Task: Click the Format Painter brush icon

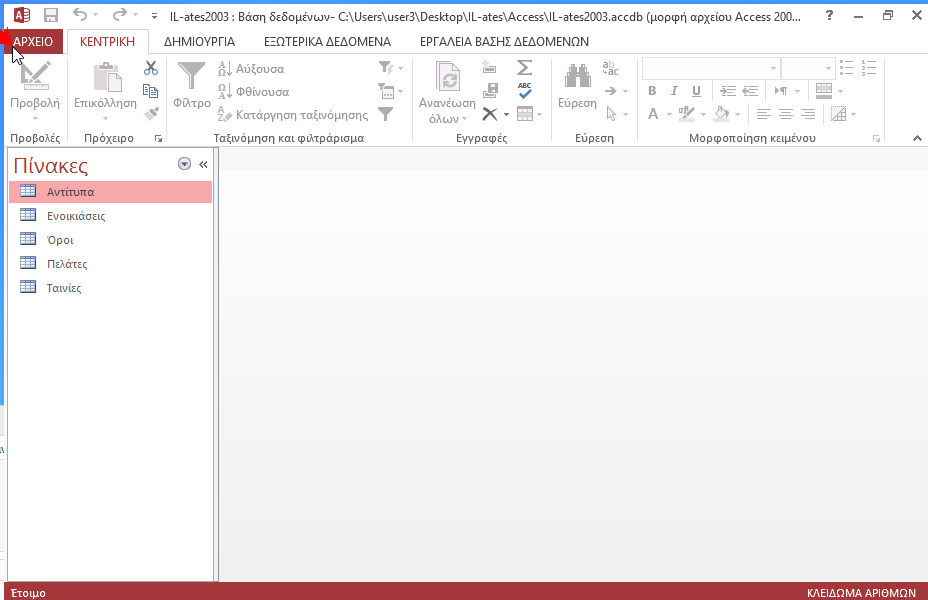Action: point(151,113)
